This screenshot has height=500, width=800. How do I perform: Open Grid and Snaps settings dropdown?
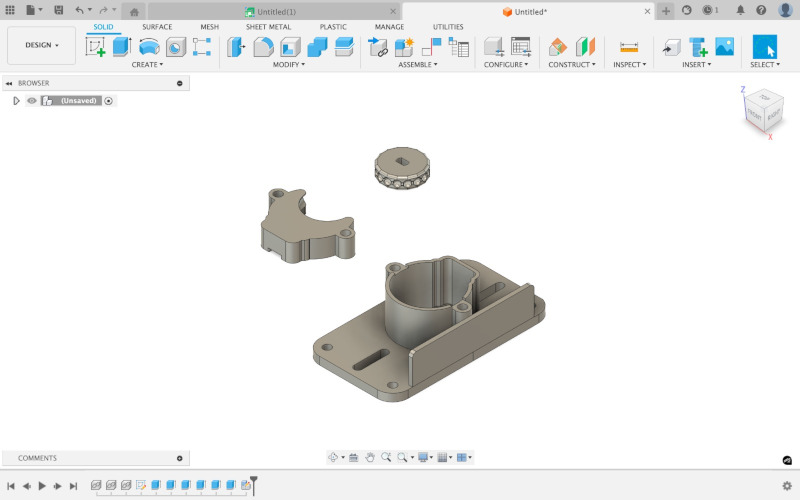point(445,457)
